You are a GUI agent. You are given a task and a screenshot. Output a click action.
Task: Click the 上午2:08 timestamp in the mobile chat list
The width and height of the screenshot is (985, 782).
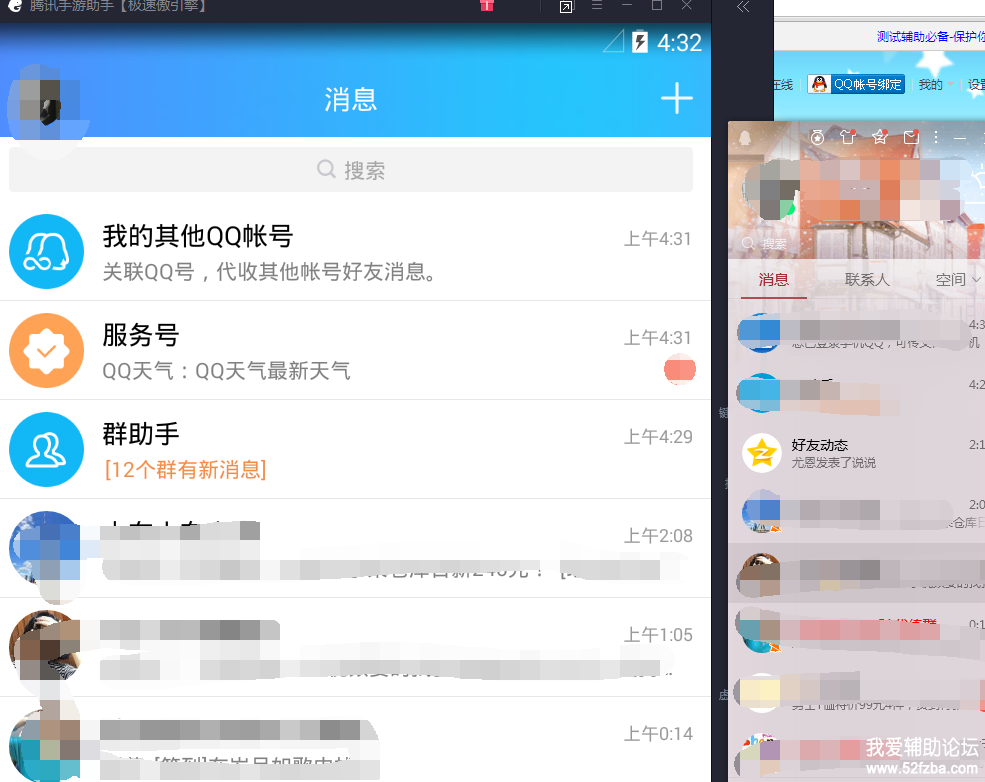tap(658, 536)
